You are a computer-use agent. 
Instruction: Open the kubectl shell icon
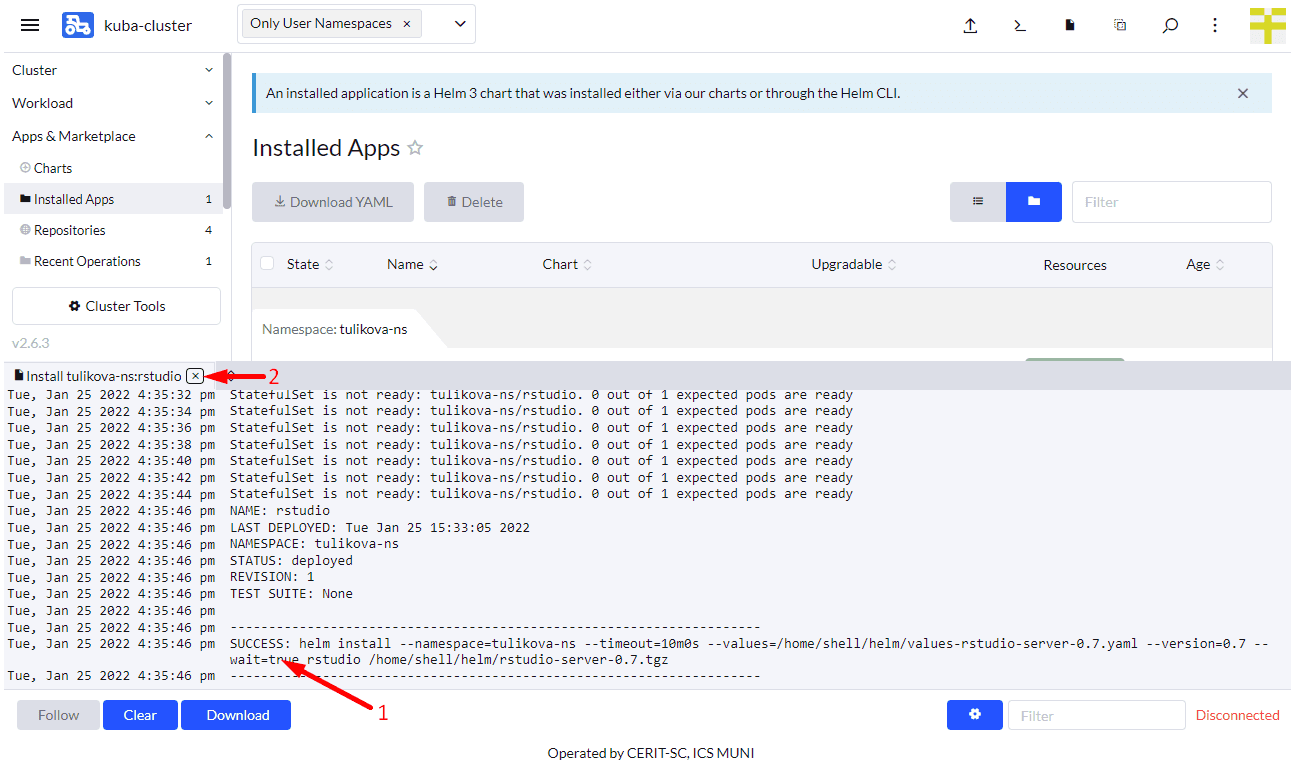point(1020,25)
